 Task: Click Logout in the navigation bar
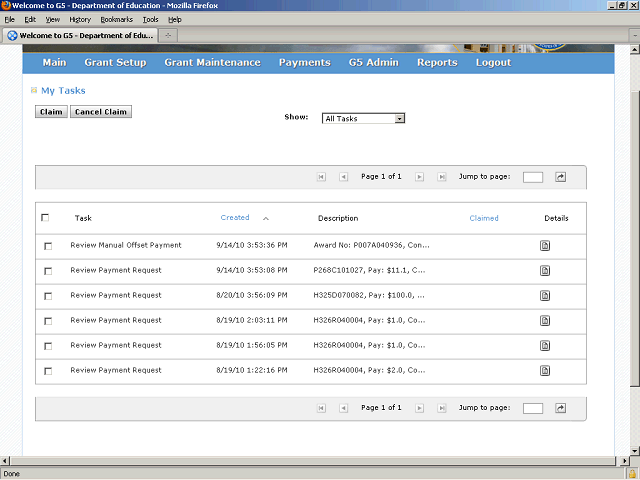tap(493, 62)
